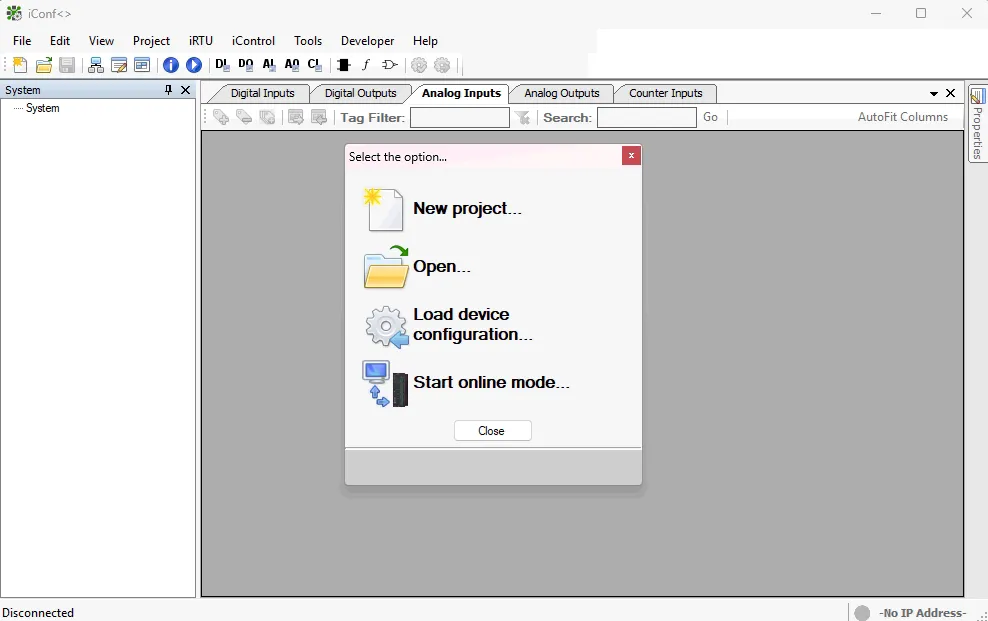Focus the Search input field

coord(646,118)
